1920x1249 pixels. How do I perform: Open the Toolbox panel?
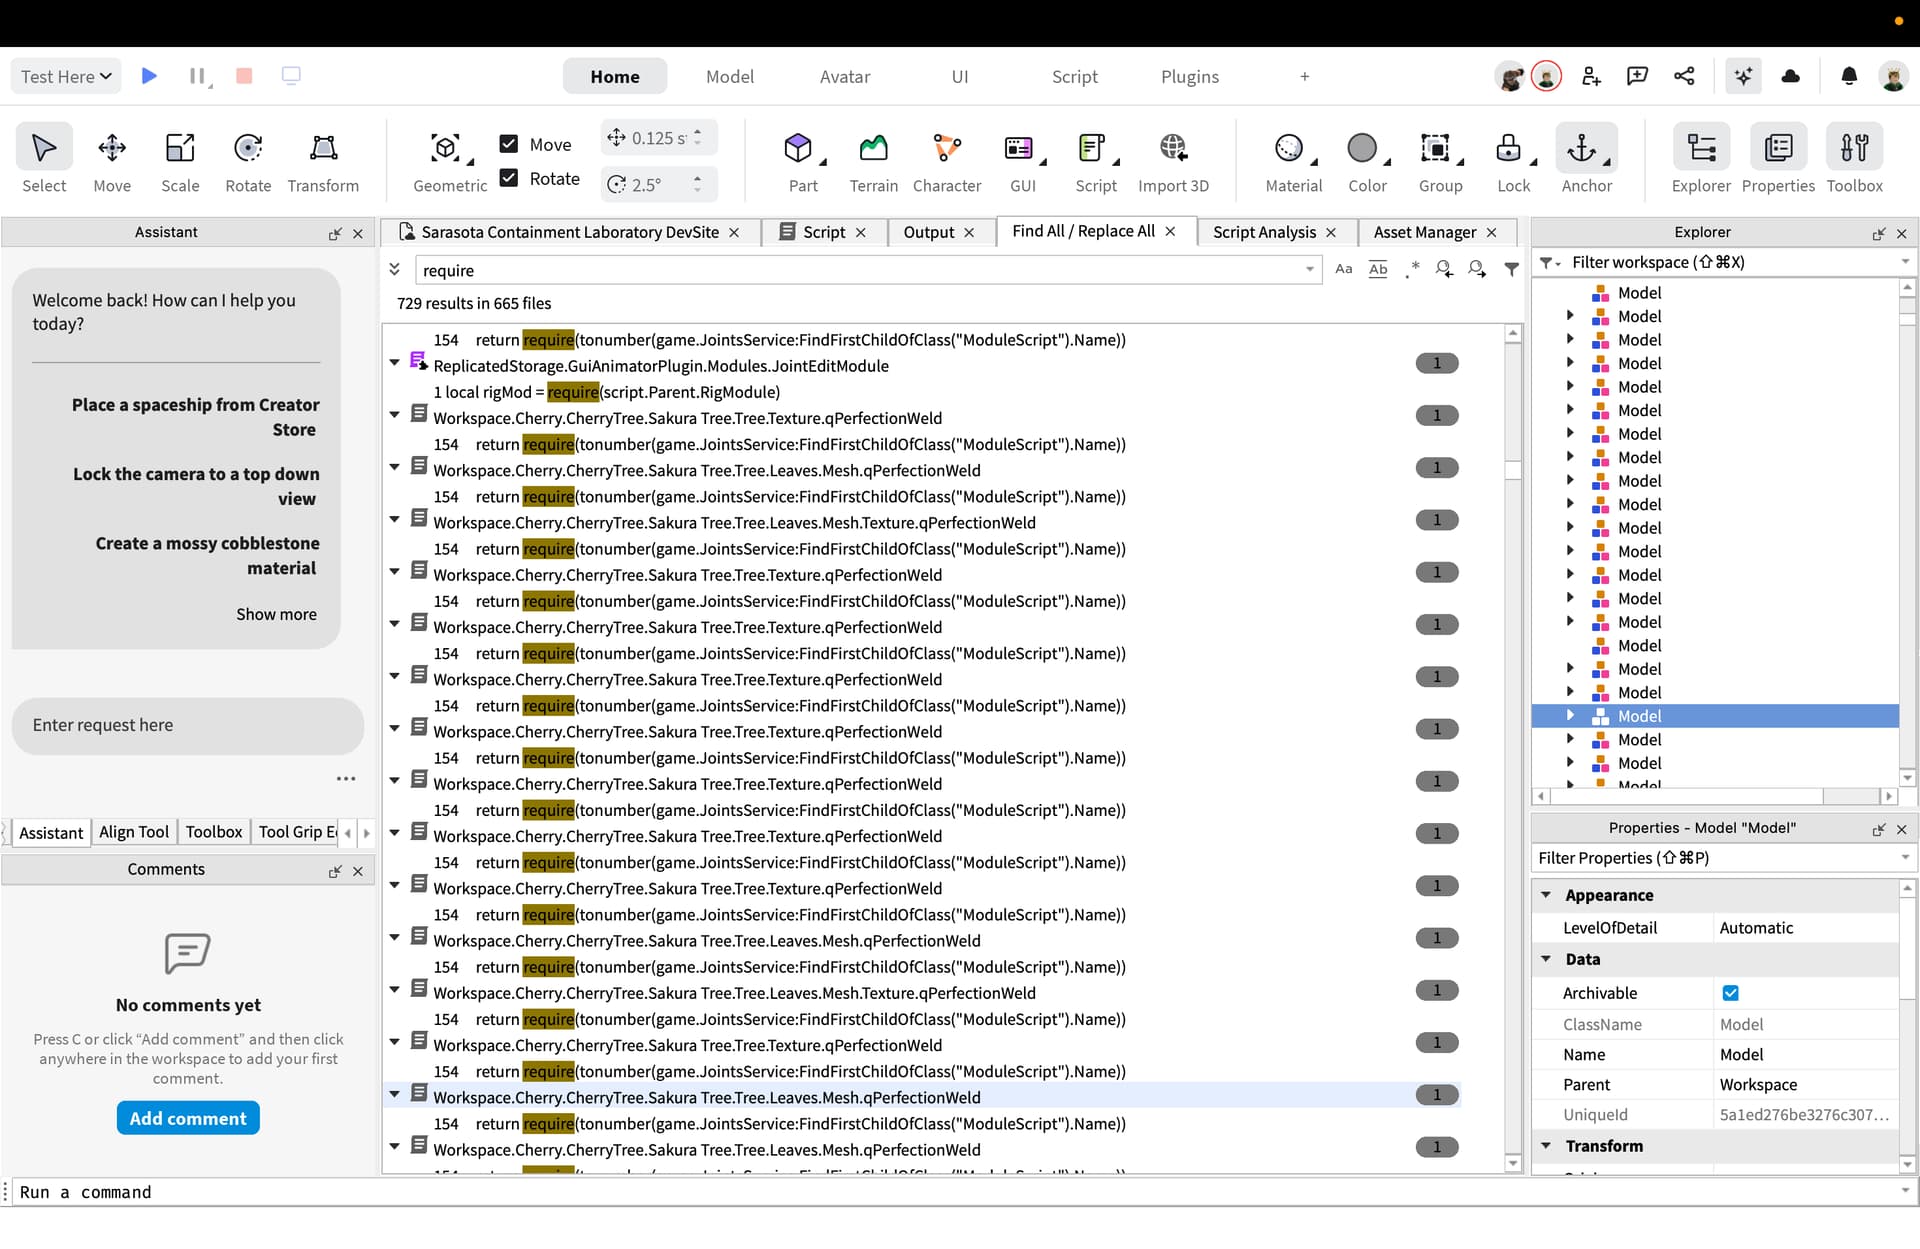[1855, 160]
